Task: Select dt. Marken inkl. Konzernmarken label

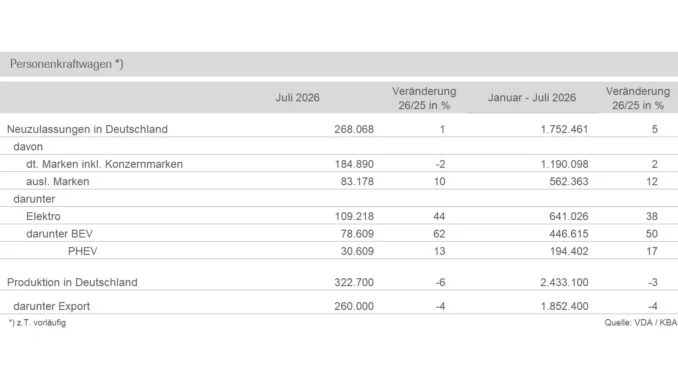Action: point(104,164)
